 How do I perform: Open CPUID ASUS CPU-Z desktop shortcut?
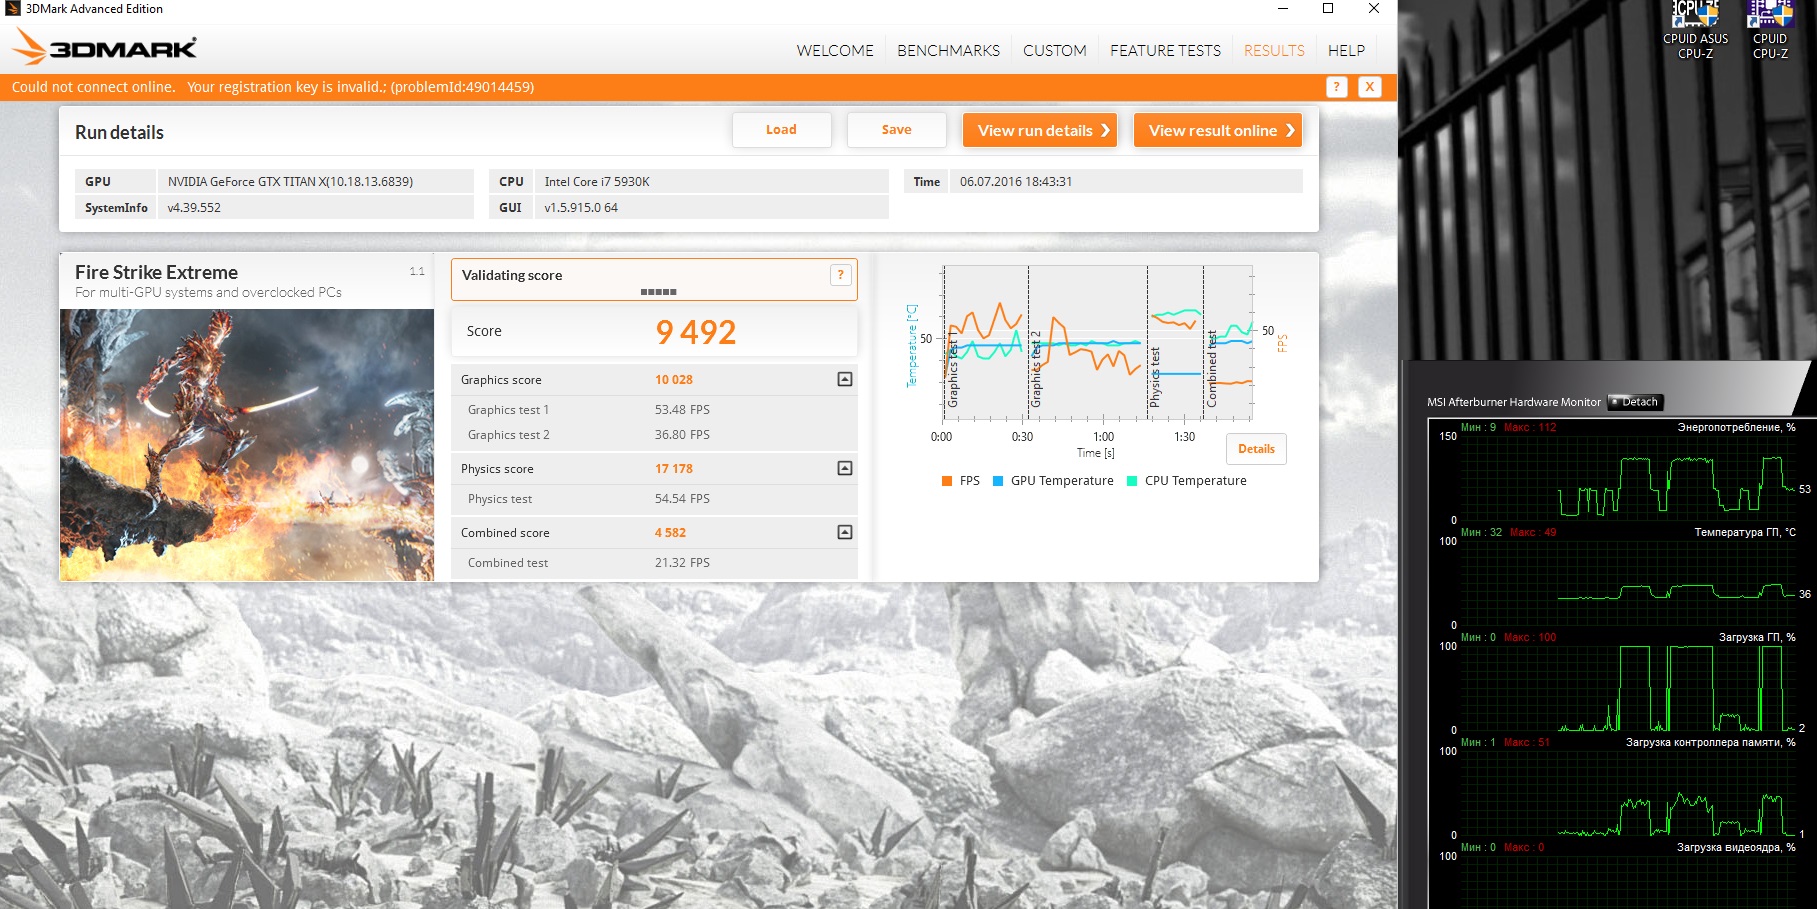(1695, 30)
